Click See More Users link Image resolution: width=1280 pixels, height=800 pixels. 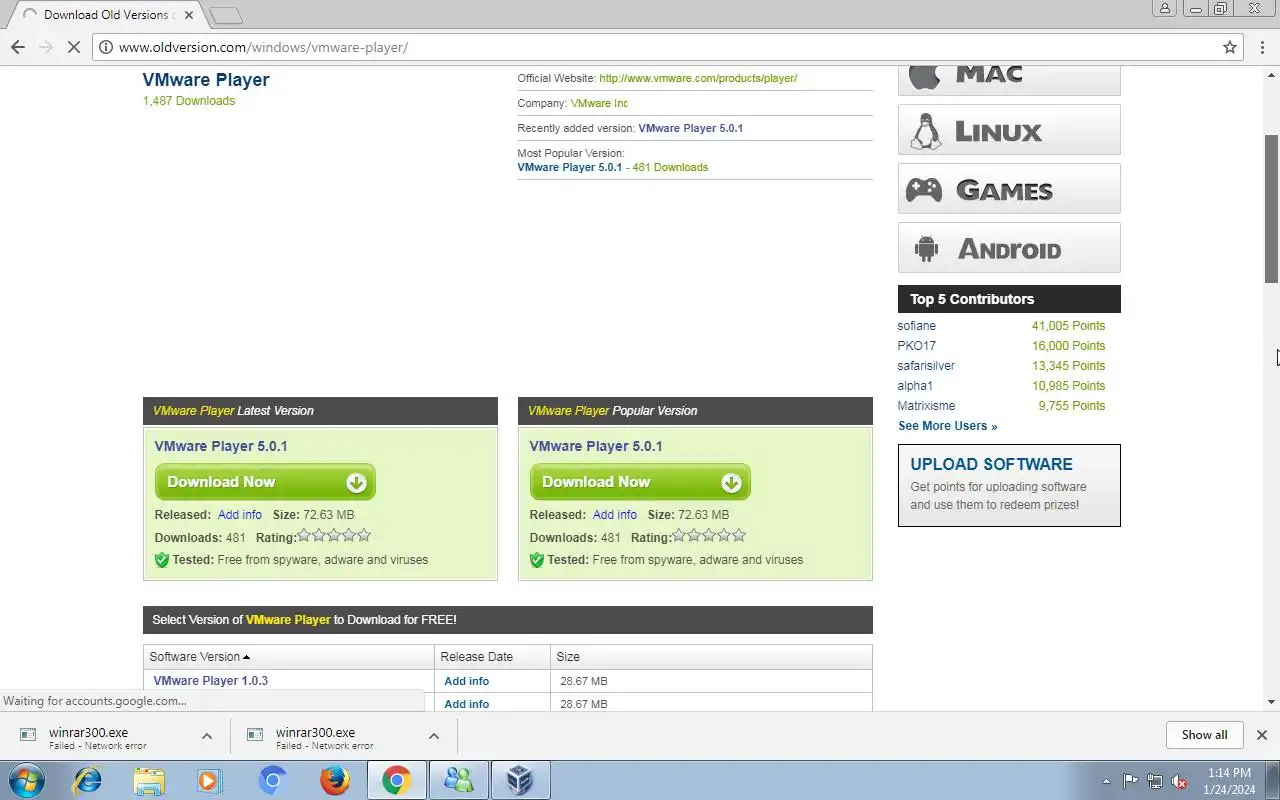948,426
